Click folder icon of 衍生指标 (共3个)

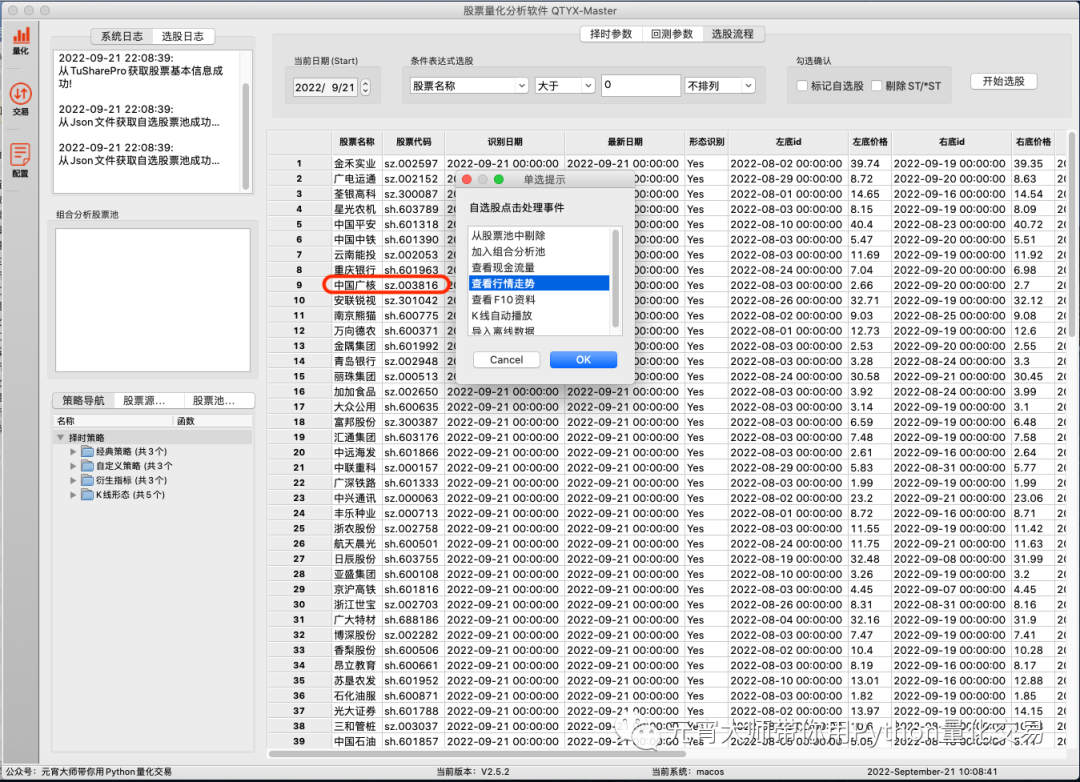(87, 480)
